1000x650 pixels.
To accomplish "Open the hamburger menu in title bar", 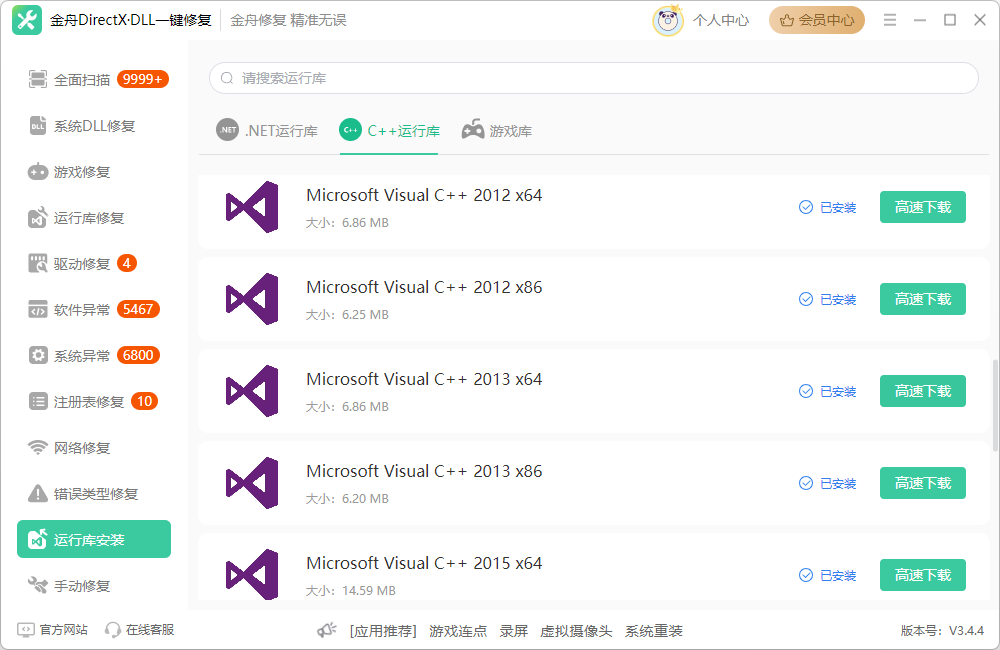I will tap(890, 20).
